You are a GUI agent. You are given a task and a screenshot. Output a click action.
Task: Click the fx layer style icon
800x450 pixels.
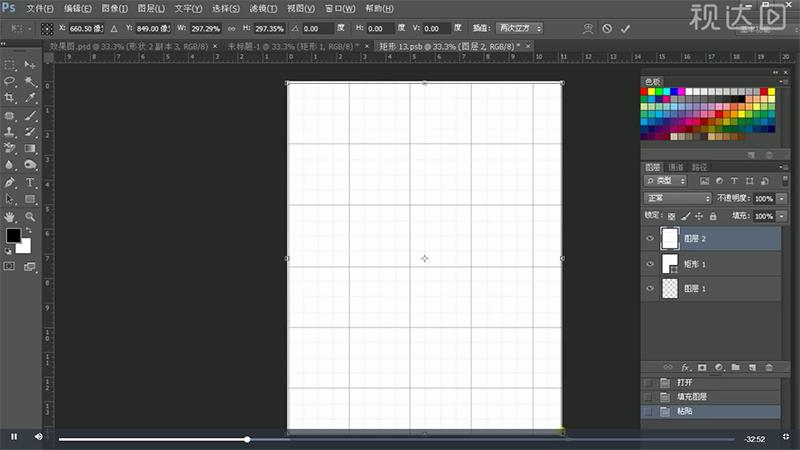coord(686,367)
